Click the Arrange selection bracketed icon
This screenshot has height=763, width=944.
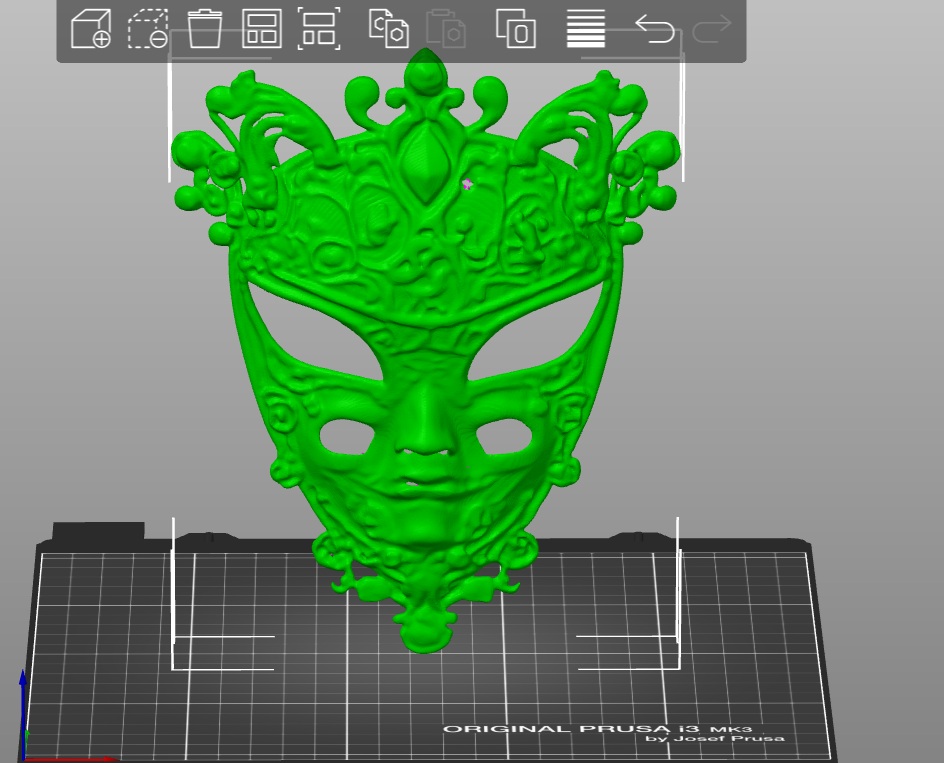[x=319, y=28]
